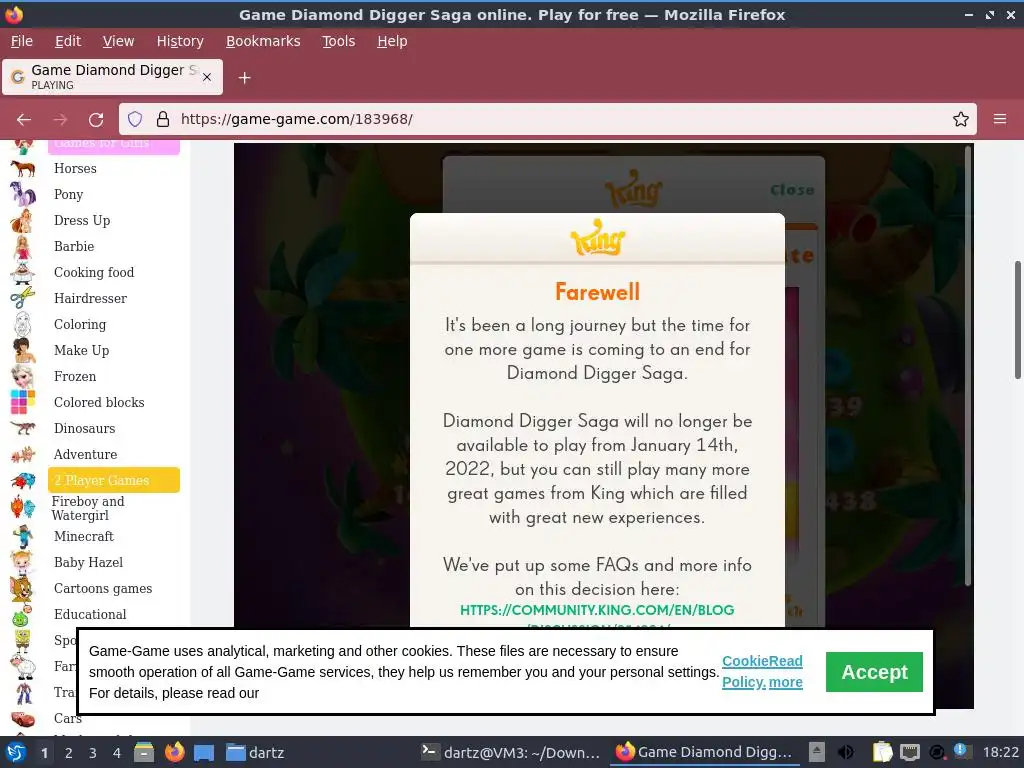Image resolution: width=1024 pixels, height=768 pixels.
Task: Click the Colored blocks icon
Action: [x=23, y=402]
